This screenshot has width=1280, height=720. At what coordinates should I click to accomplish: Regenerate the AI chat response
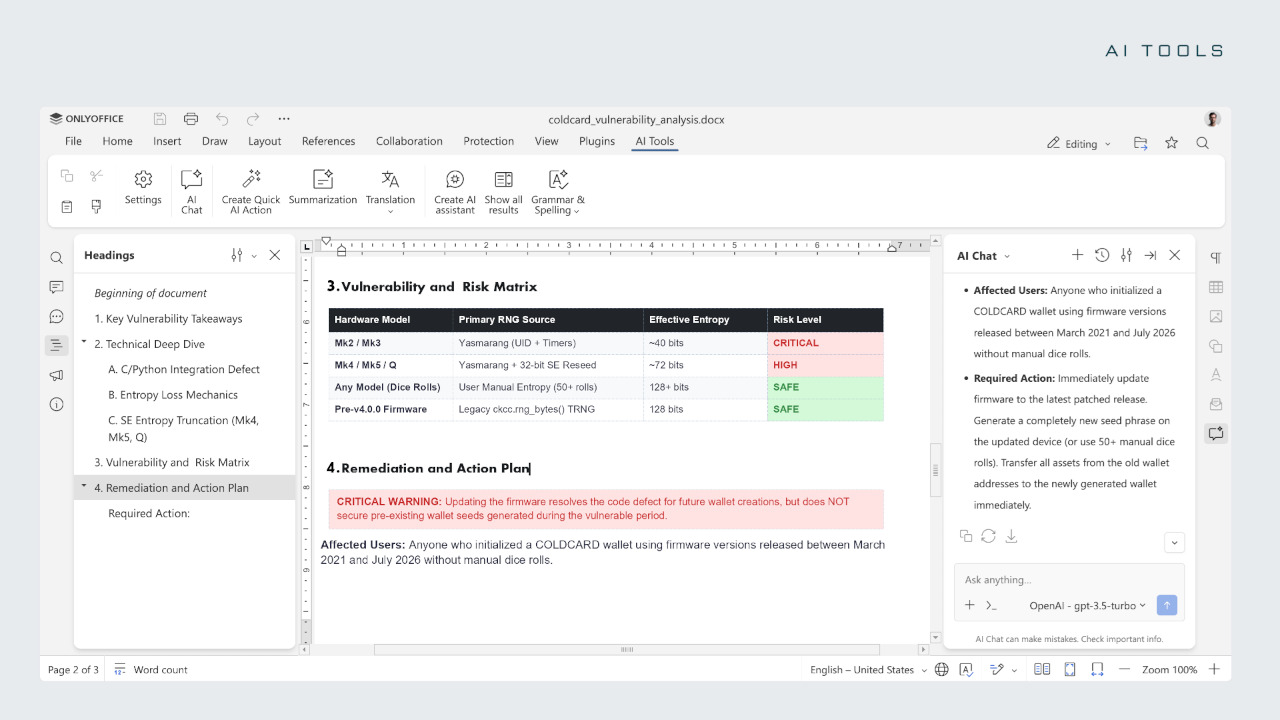988,536
